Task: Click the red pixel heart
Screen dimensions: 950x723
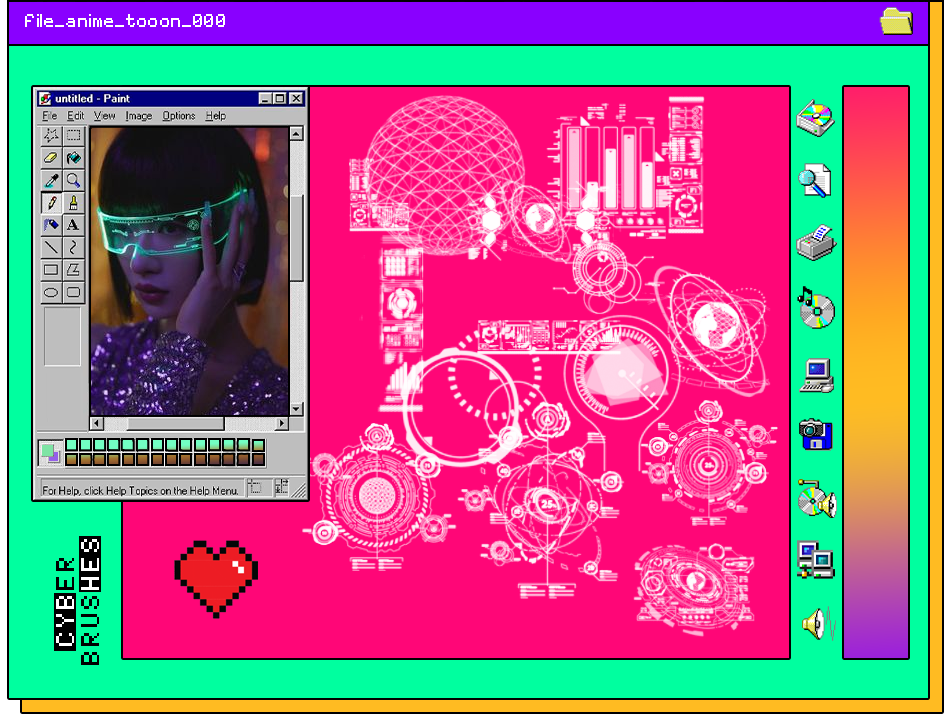Action: 216,578
